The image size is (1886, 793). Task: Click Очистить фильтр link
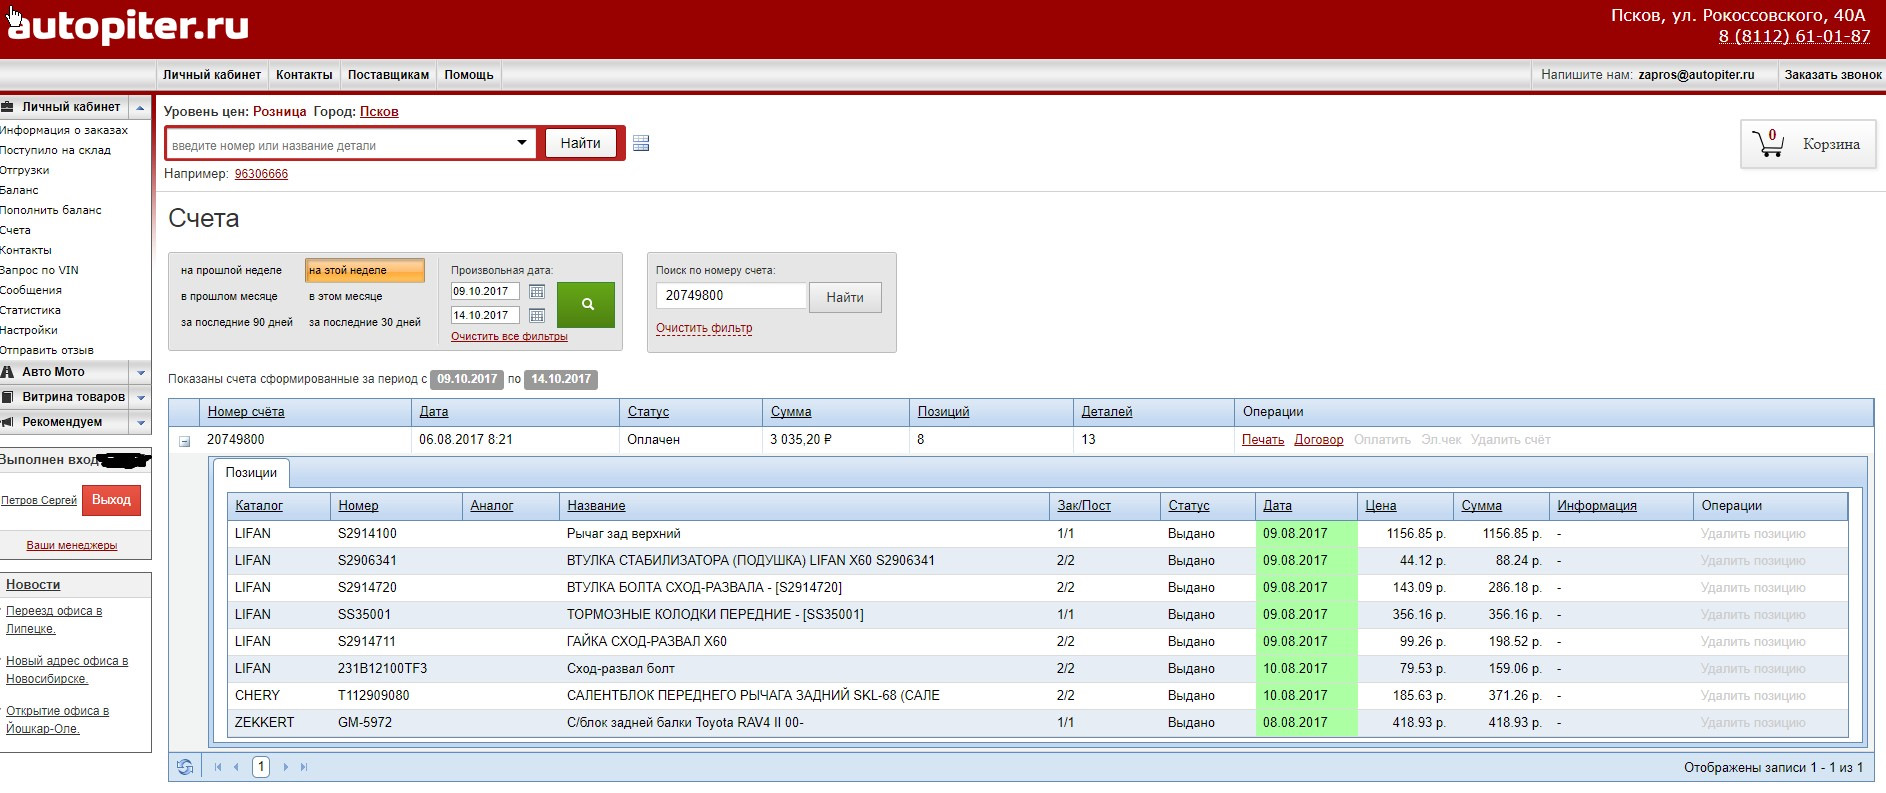pyautogui.click(x=704, y=328)
